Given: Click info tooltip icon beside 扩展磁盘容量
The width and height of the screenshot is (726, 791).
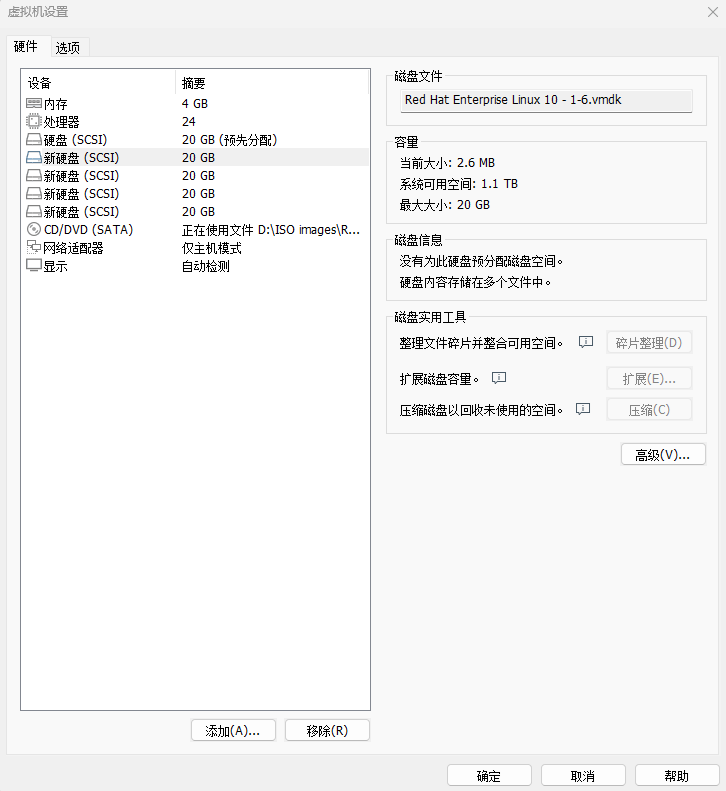Looking at the screenshot, I should click(x=500, y=378).
